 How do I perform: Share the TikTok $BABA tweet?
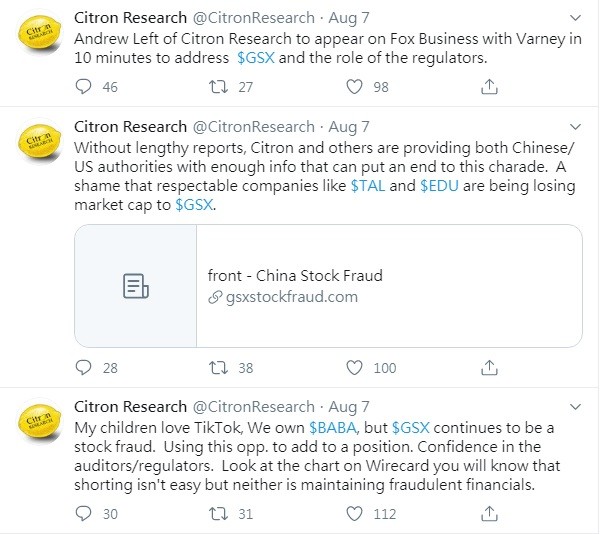coord(489,514)
